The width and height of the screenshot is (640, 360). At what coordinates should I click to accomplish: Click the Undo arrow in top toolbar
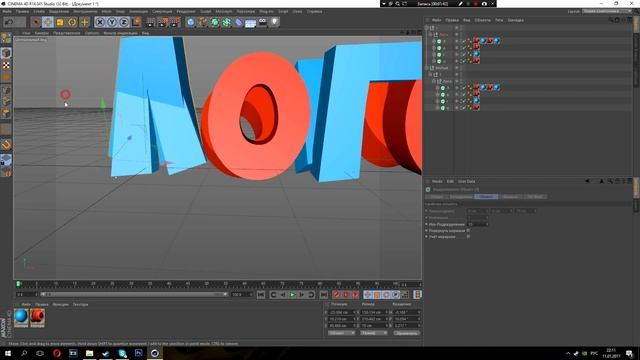click(9, 22)
